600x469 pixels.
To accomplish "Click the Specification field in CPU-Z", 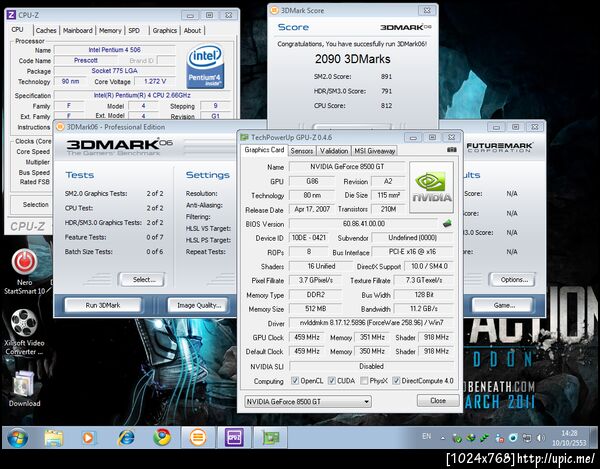I will [x=142, y=95].
